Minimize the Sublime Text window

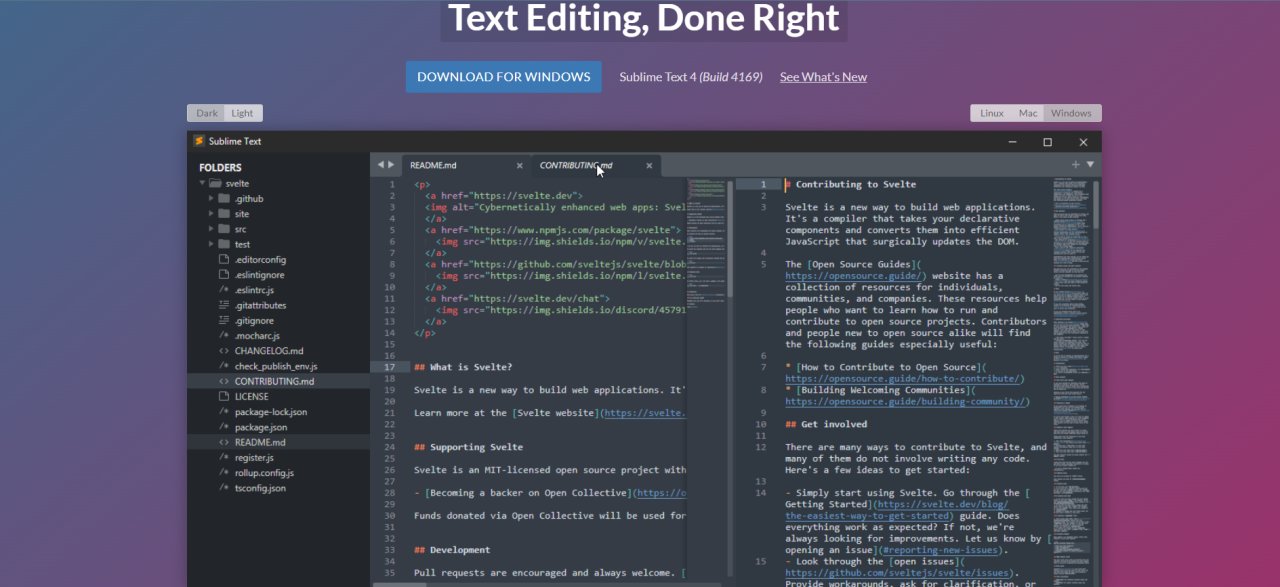(x=1012, y=142)
